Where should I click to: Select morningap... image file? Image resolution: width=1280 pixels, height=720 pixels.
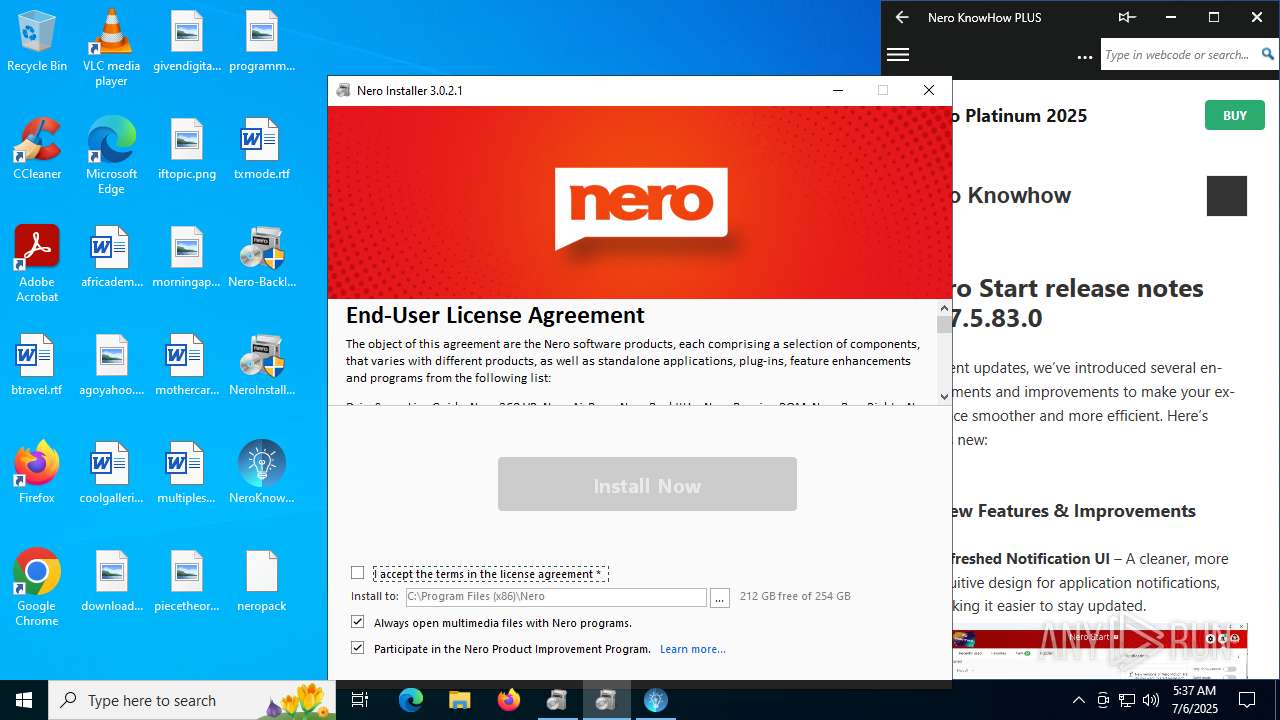187,257
